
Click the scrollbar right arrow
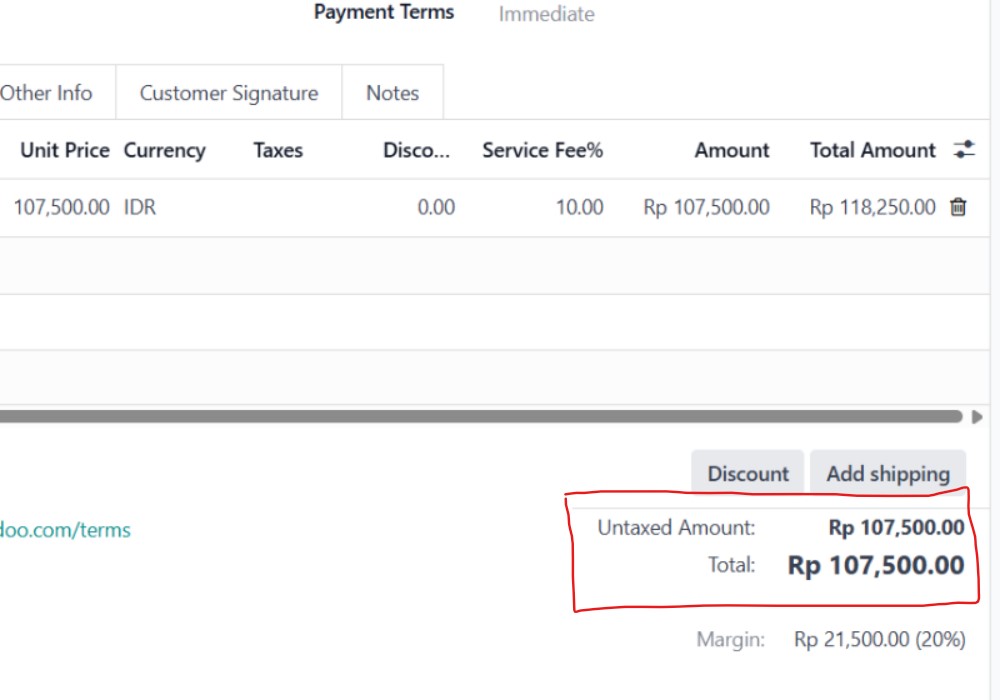click(977, 417)
